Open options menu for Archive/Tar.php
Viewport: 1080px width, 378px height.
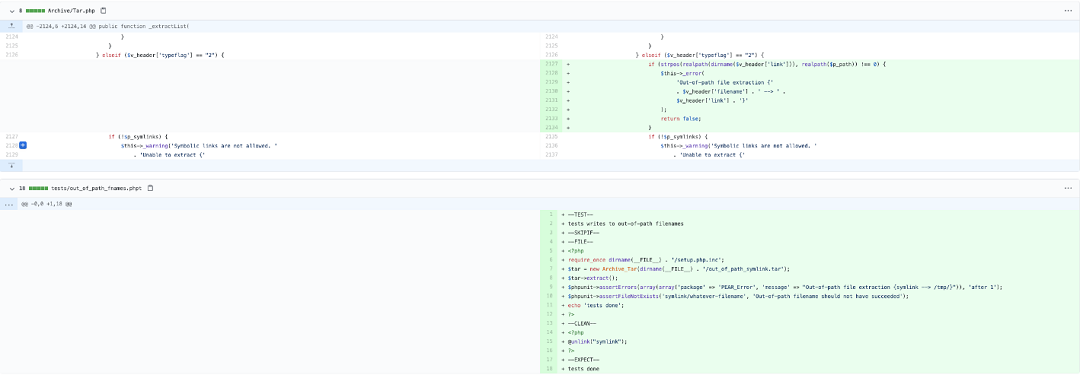tap(1068, 11)
